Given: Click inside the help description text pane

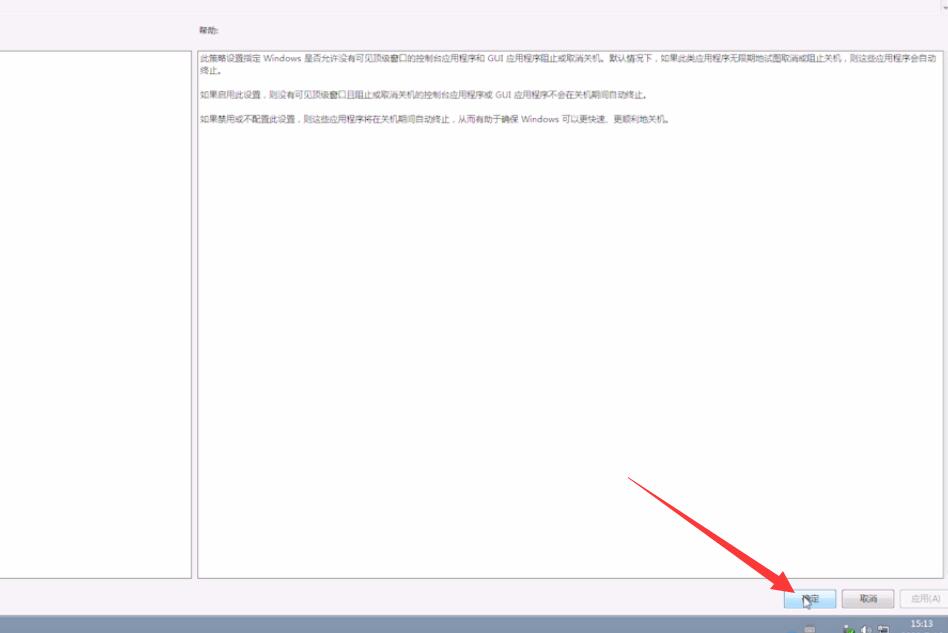Looking at the screenshot, I should point(570,314).
